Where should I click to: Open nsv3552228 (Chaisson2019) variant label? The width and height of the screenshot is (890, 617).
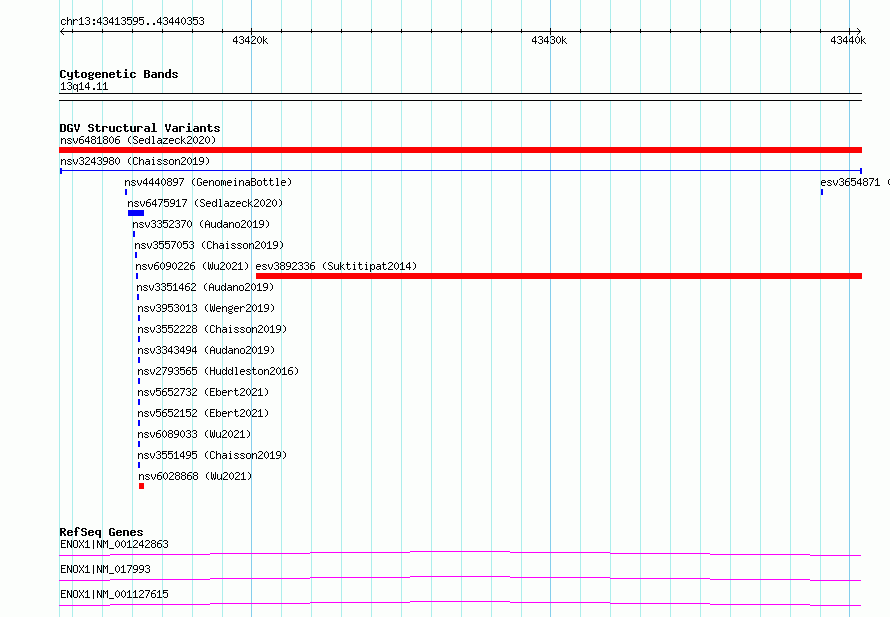[x=212, y=329]
